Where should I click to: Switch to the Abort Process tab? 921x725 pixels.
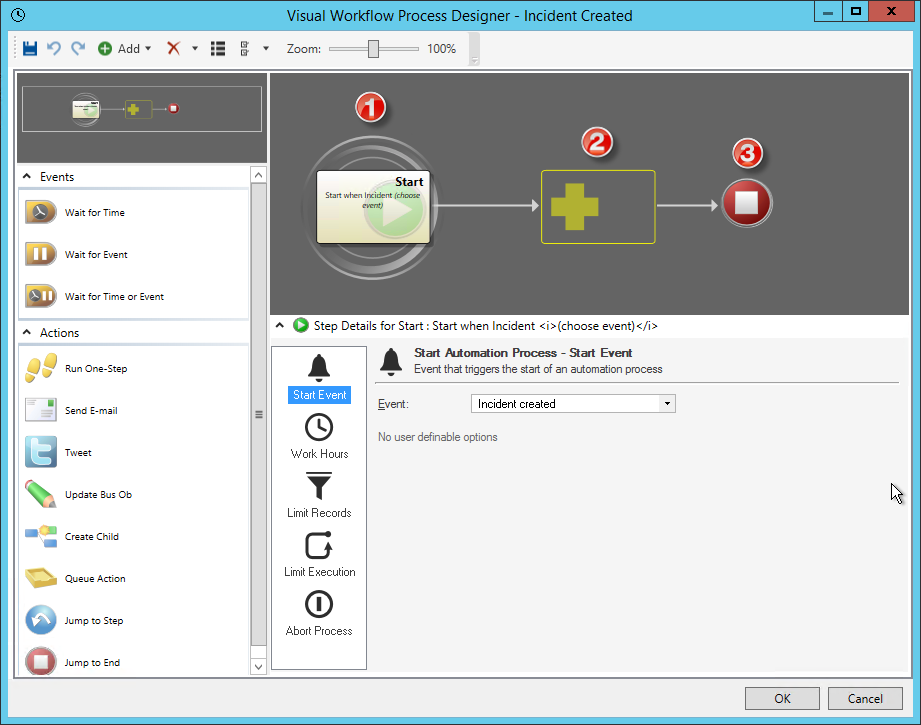(x=319, y=613)
